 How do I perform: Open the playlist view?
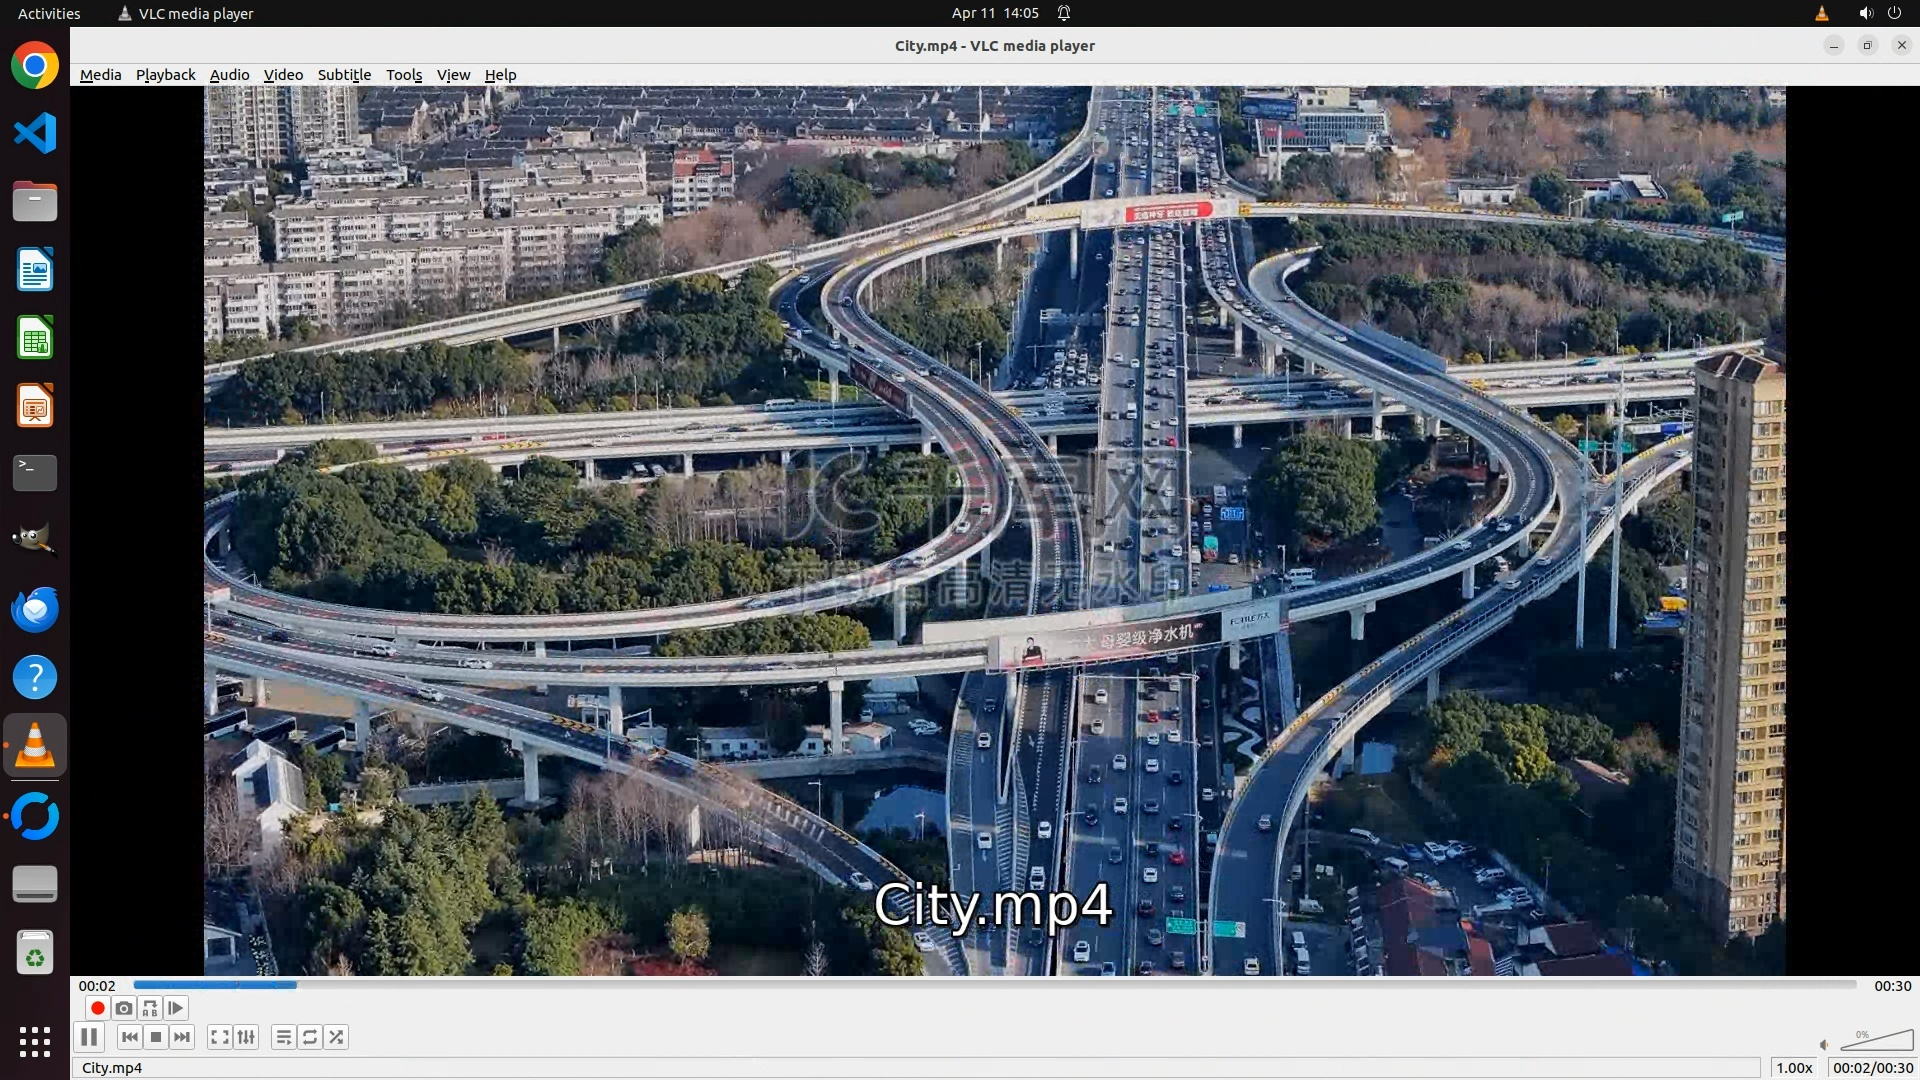click(284, 1037)
